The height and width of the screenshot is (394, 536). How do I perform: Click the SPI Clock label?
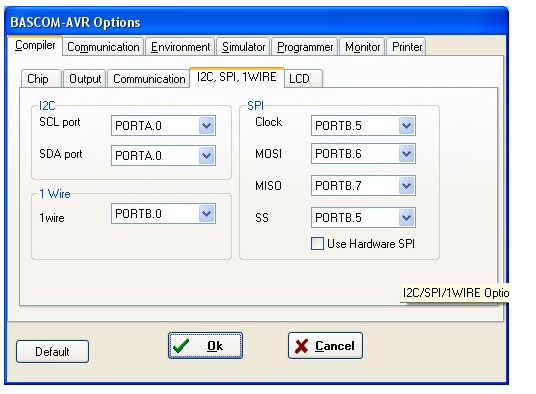[x=268, y=122]
